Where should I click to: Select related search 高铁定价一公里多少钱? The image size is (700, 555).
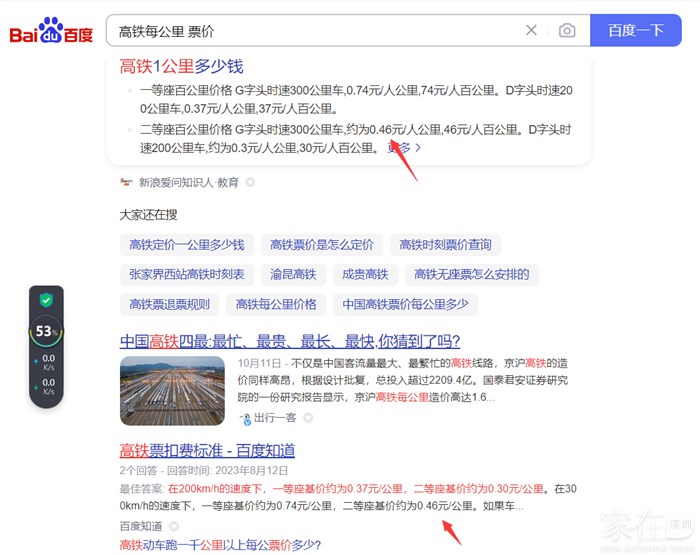pos(186,245)
